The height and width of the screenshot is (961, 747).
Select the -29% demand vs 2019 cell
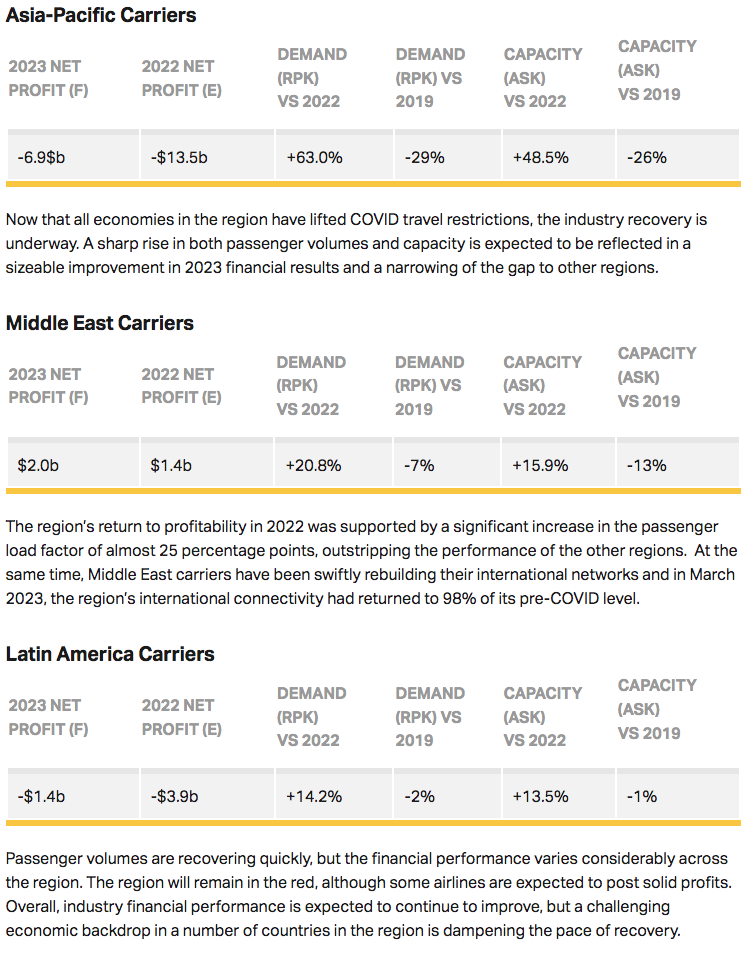pos(424,157)
